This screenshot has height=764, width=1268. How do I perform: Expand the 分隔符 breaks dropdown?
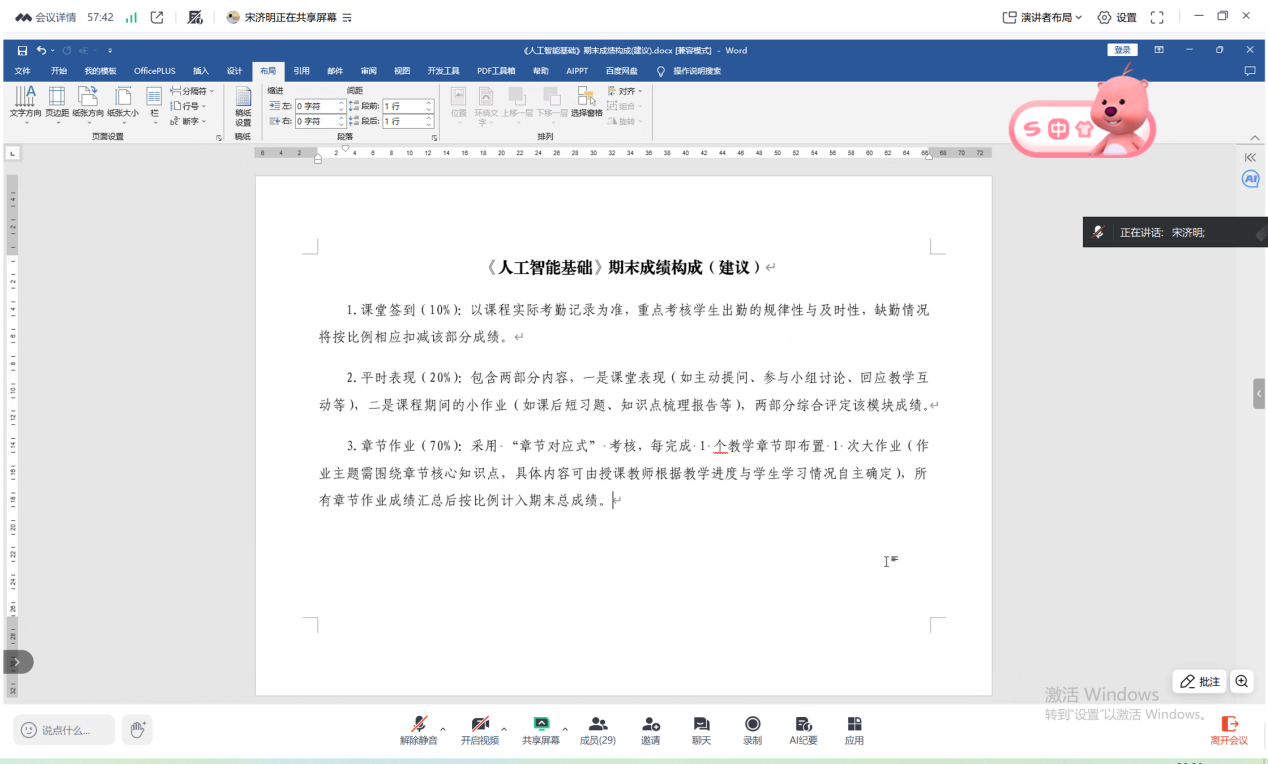[x=192, y=91]
